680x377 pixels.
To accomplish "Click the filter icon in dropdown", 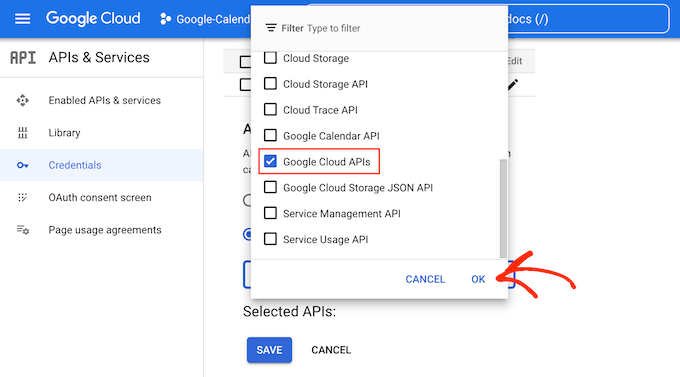I will pyautogui.click(x=271, y=28).
